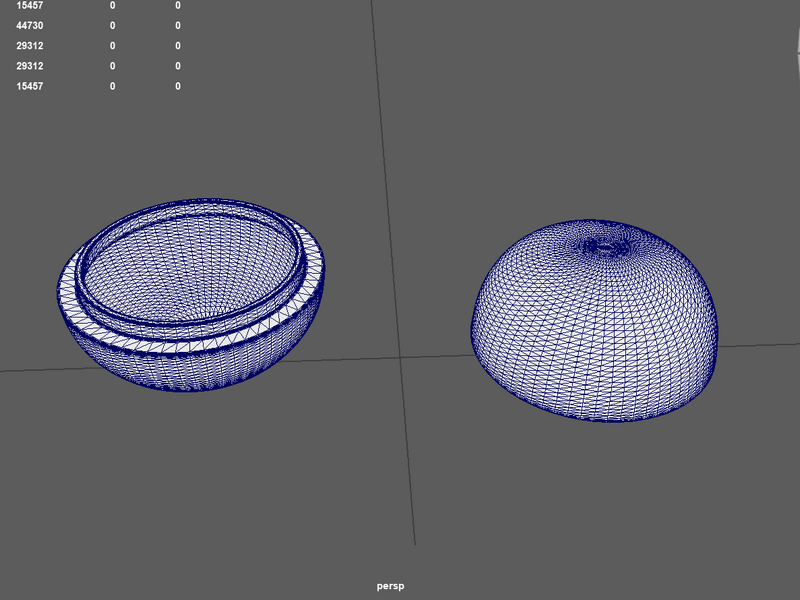Click the grid origin where axis lines cross

(400, 358)
